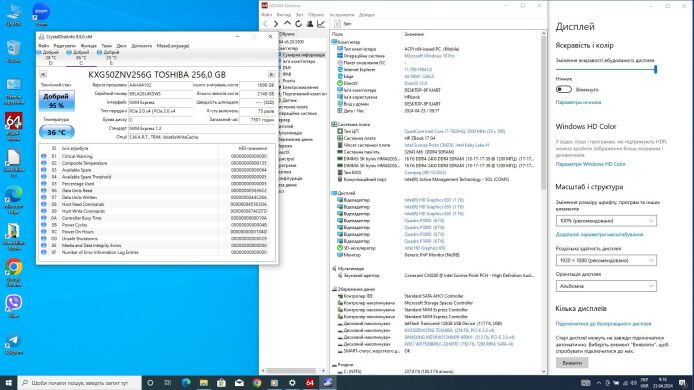Toggle the Нічне світло night light switch
This screenshot has height=390, width=694.
(563, 89)
